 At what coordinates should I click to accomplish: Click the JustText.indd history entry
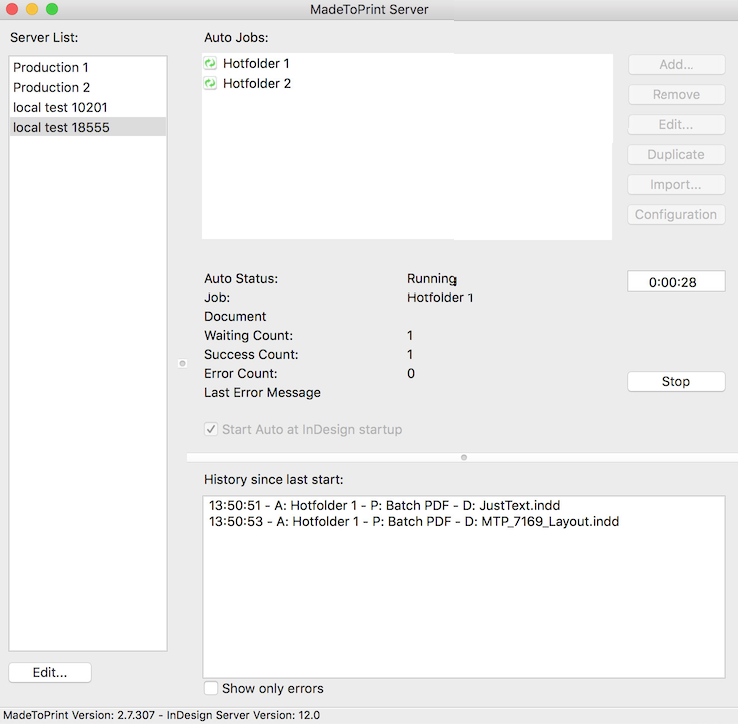(385, 506)
